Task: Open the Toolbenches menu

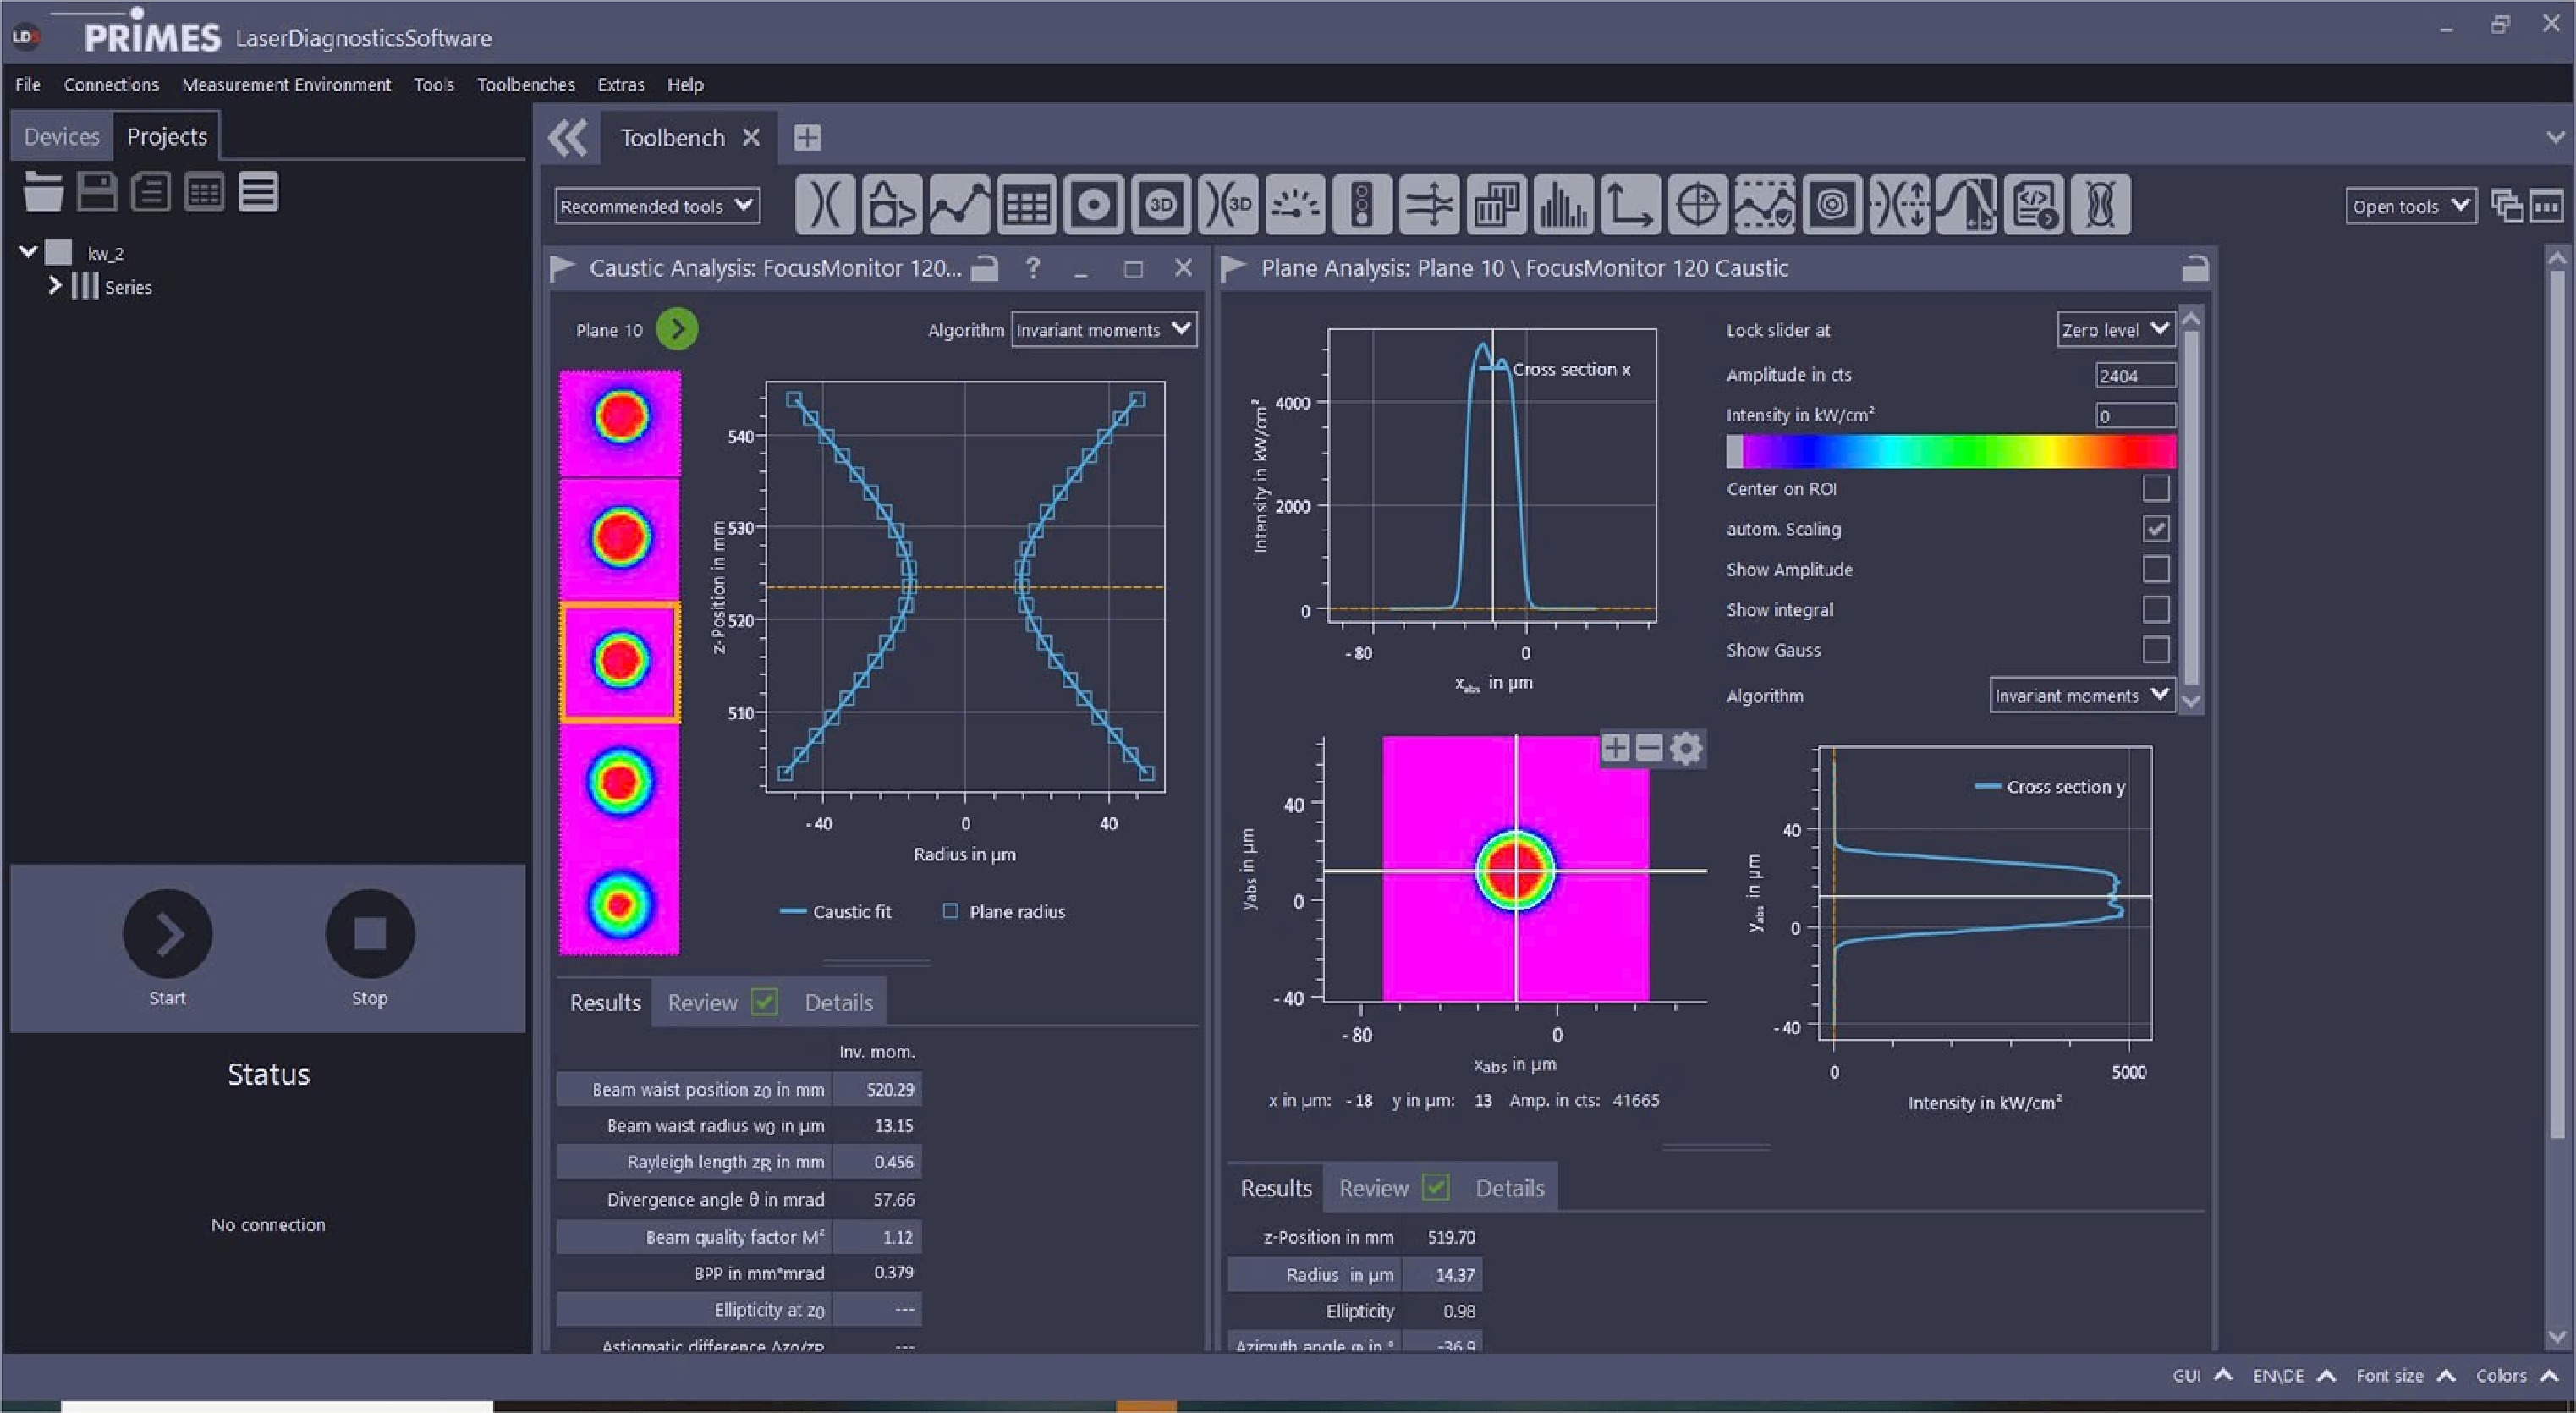Action: (525, 84)
